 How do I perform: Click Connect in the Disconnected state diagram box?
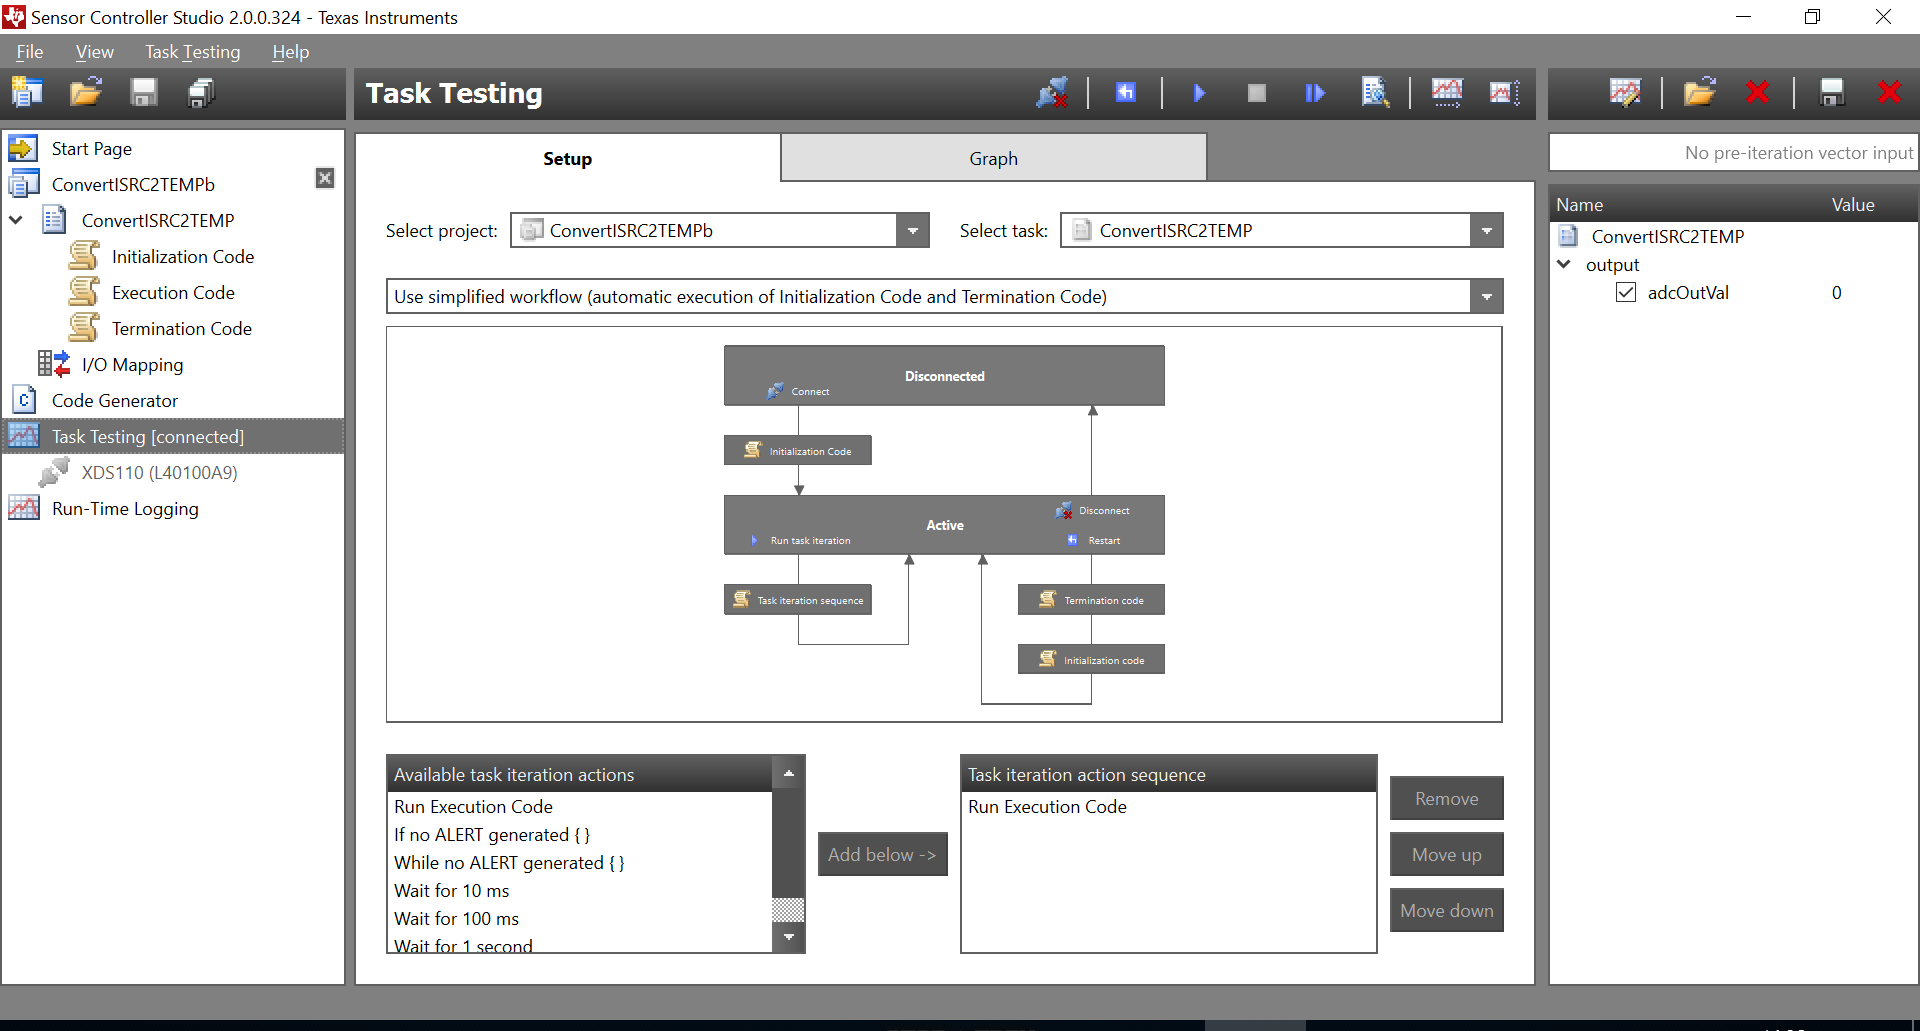click(799, 391)
